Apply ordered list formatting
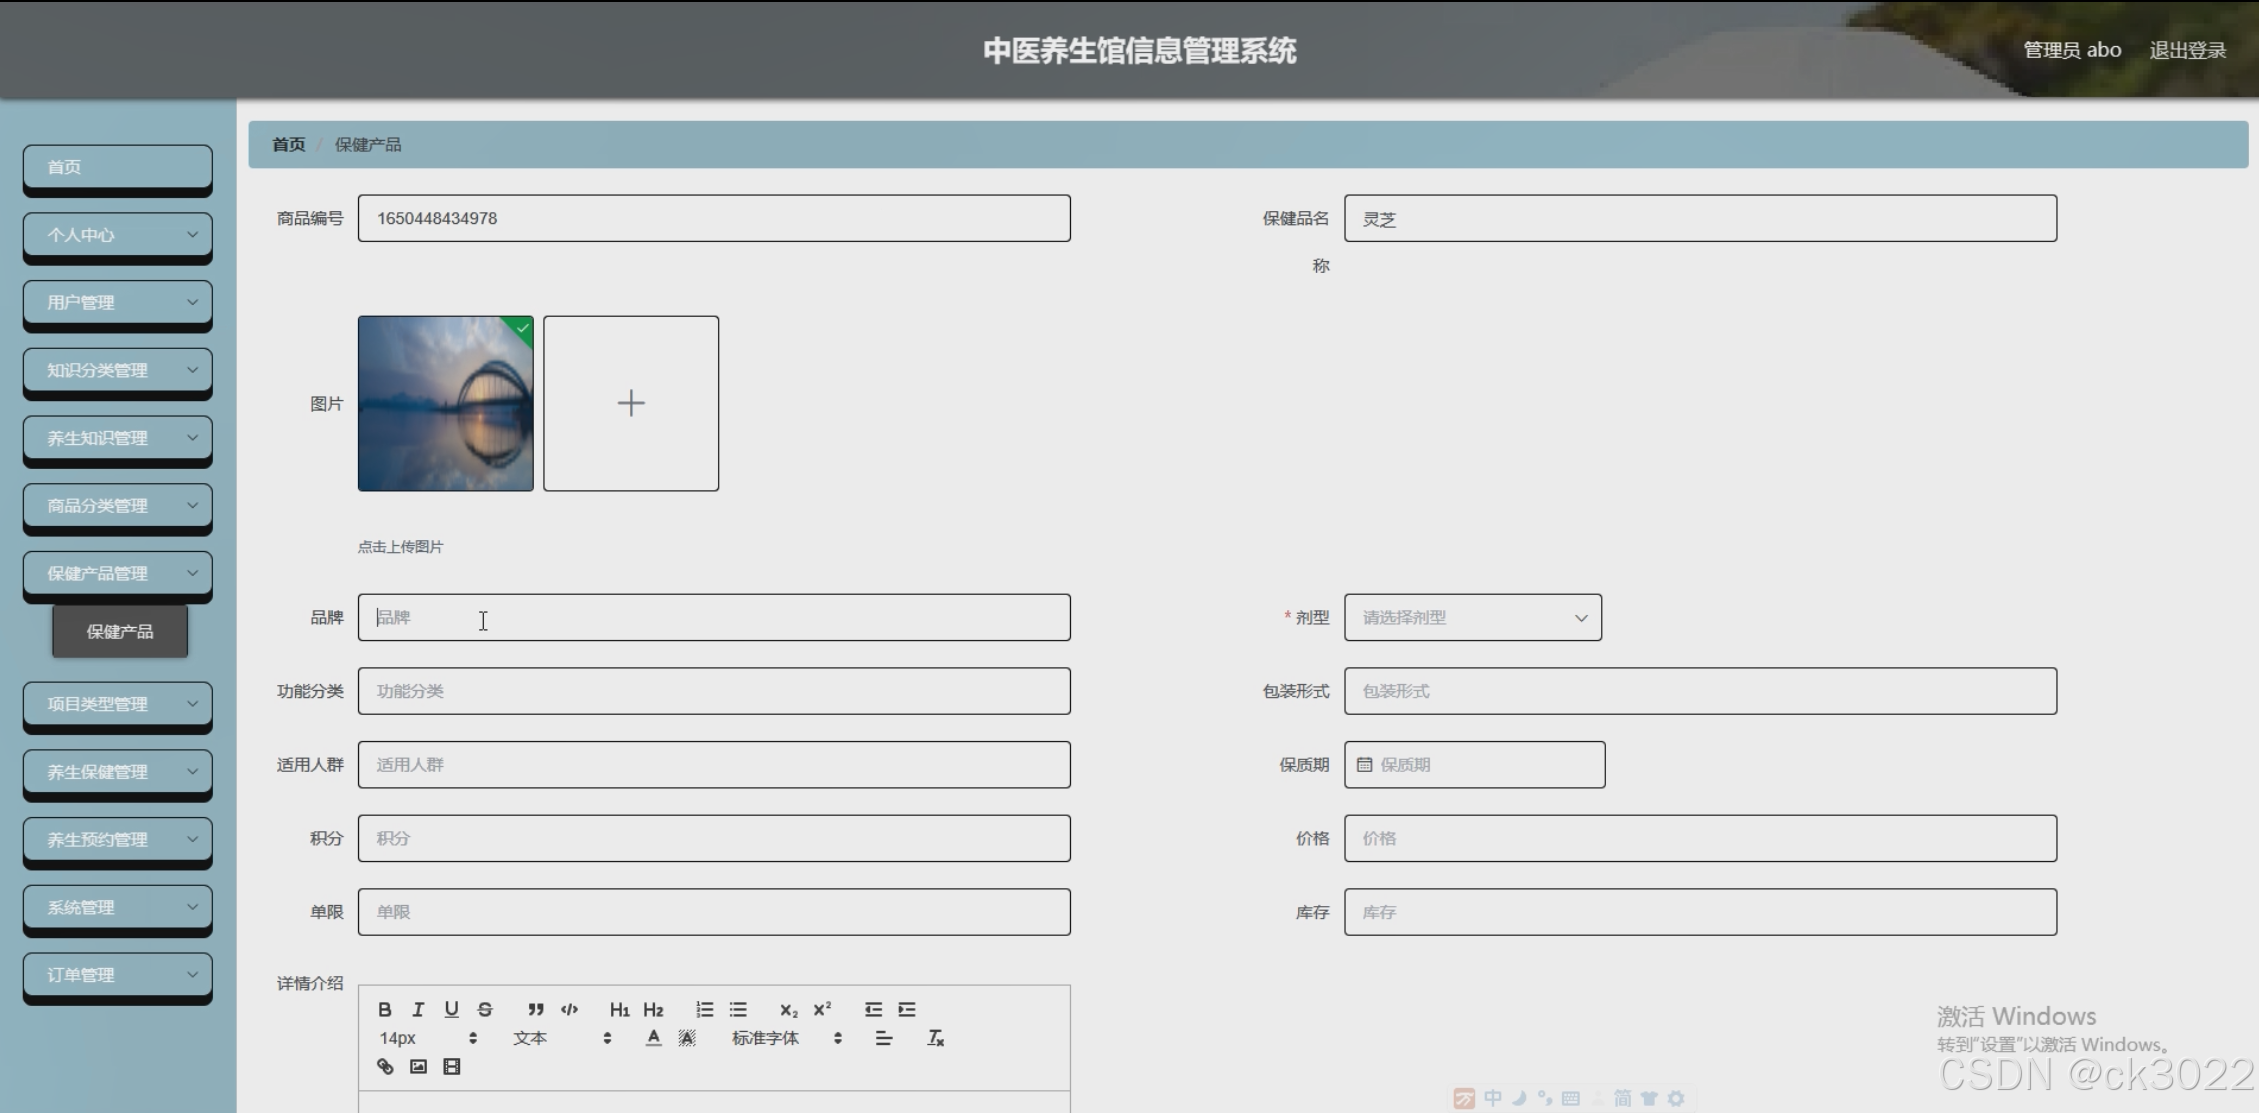The height and width of the screenshot is (1113, 2259). click(x=704, y=1009)
